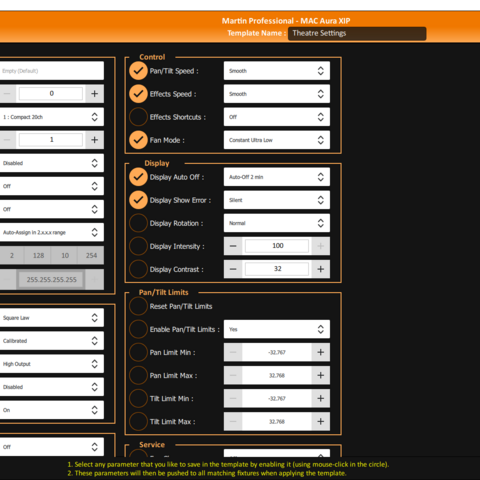This screenshot has height=480, width=480.
Task: Click the Reset Pan/Tilt Limits label
Action: coord(181,306)
